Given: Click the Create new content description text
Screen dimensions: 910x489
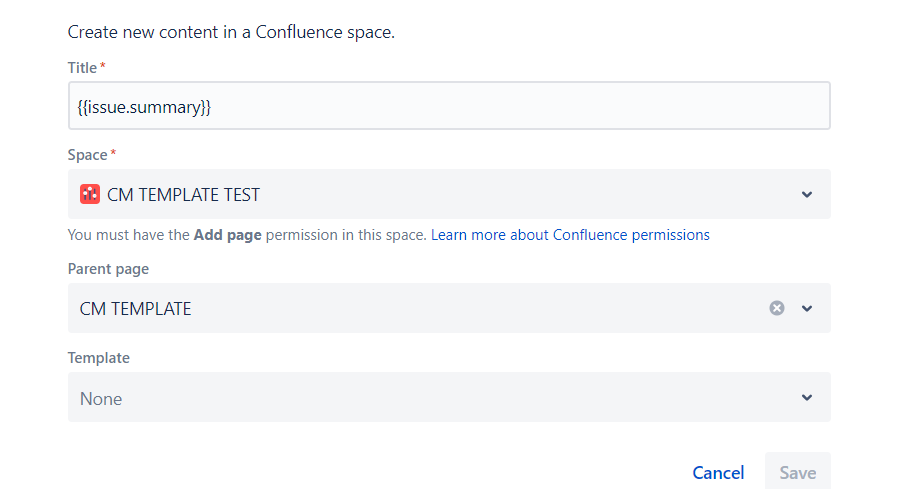Looking at the screenshot, I should (231, 32).
